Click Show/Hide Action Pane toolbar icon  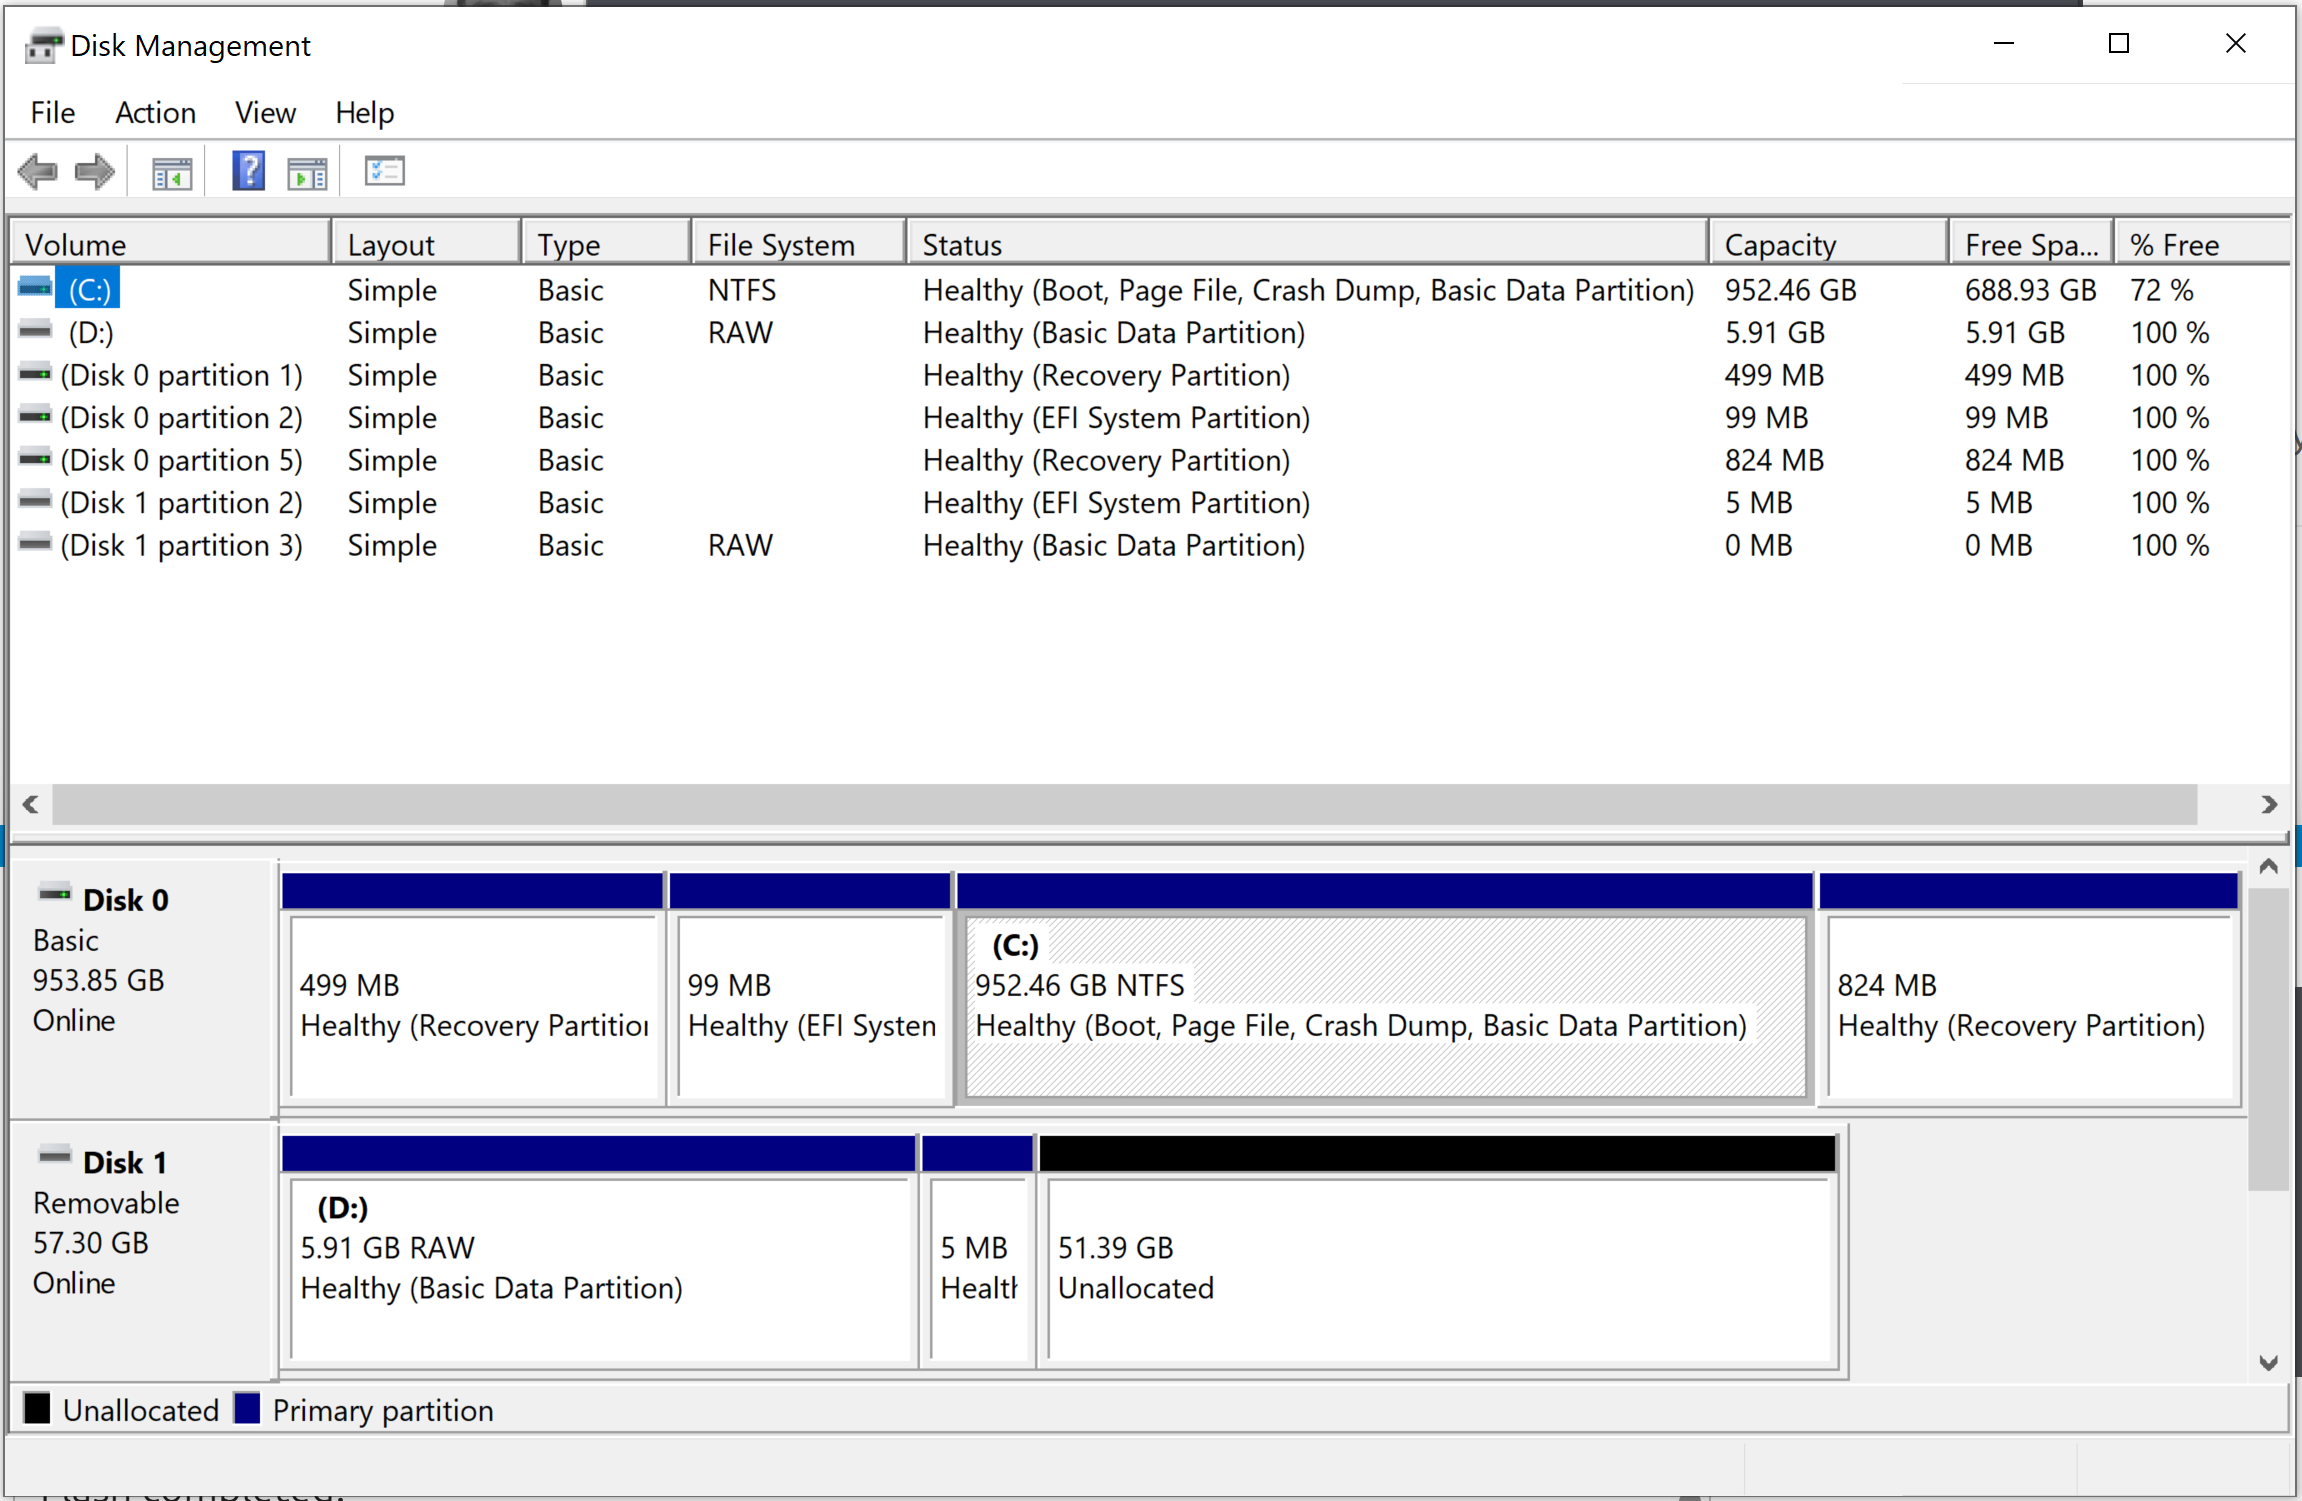coord(307,173)
